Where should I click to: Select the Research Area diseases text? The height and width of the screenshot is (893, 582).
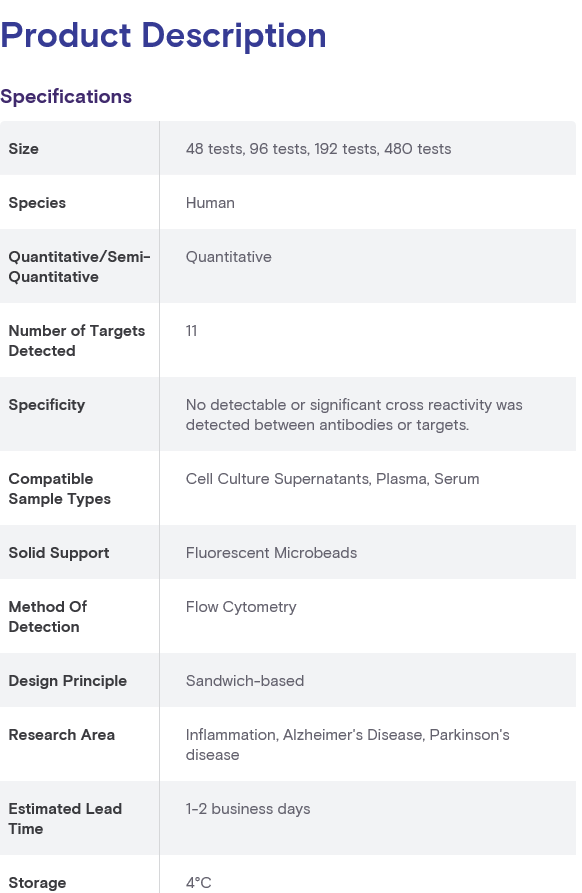(347, 745)
